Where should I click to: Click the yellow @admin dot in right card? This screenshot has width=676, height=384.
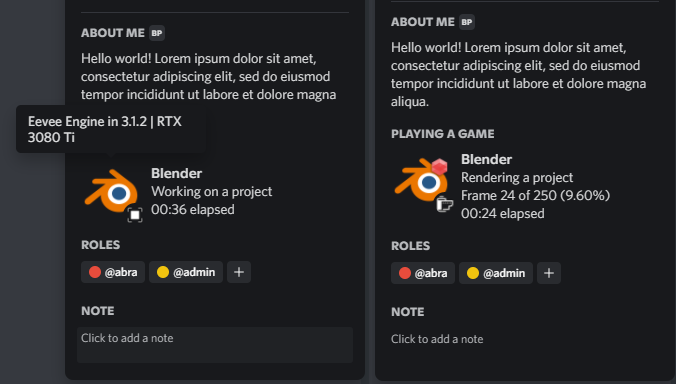pos(473,273)
